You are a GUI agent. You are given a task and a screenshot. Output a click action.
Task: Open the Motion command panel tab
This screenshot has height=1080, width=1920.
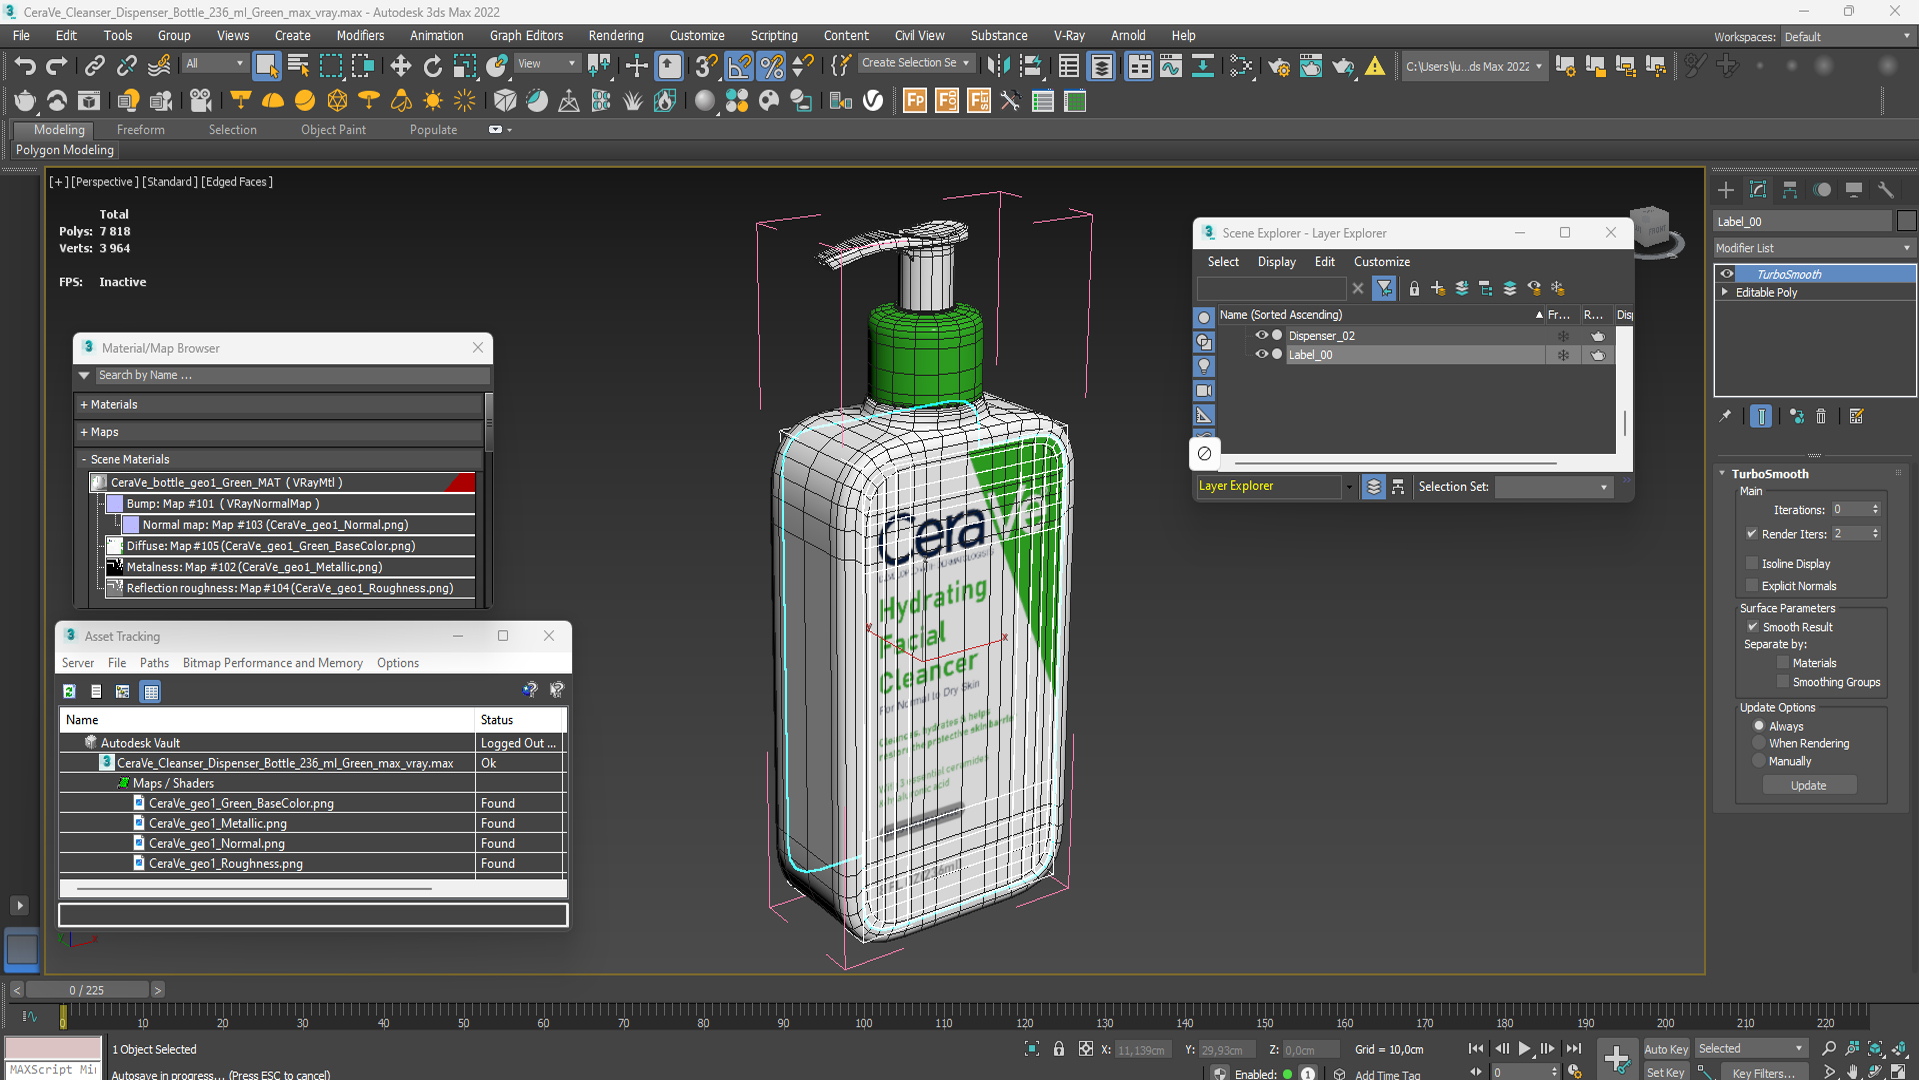click(1822, 190)
